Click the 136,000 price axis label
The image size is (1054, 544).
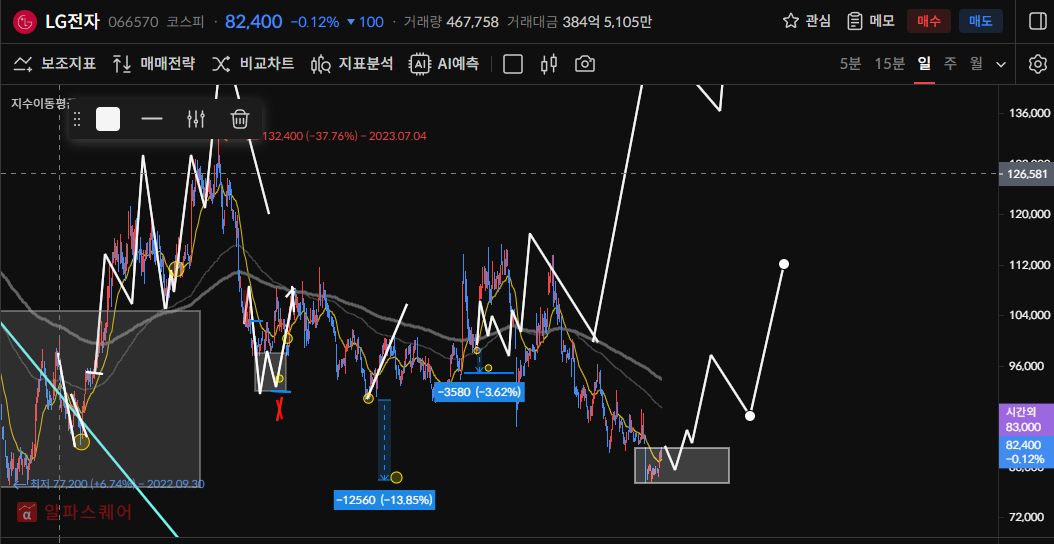(1028, 112)
